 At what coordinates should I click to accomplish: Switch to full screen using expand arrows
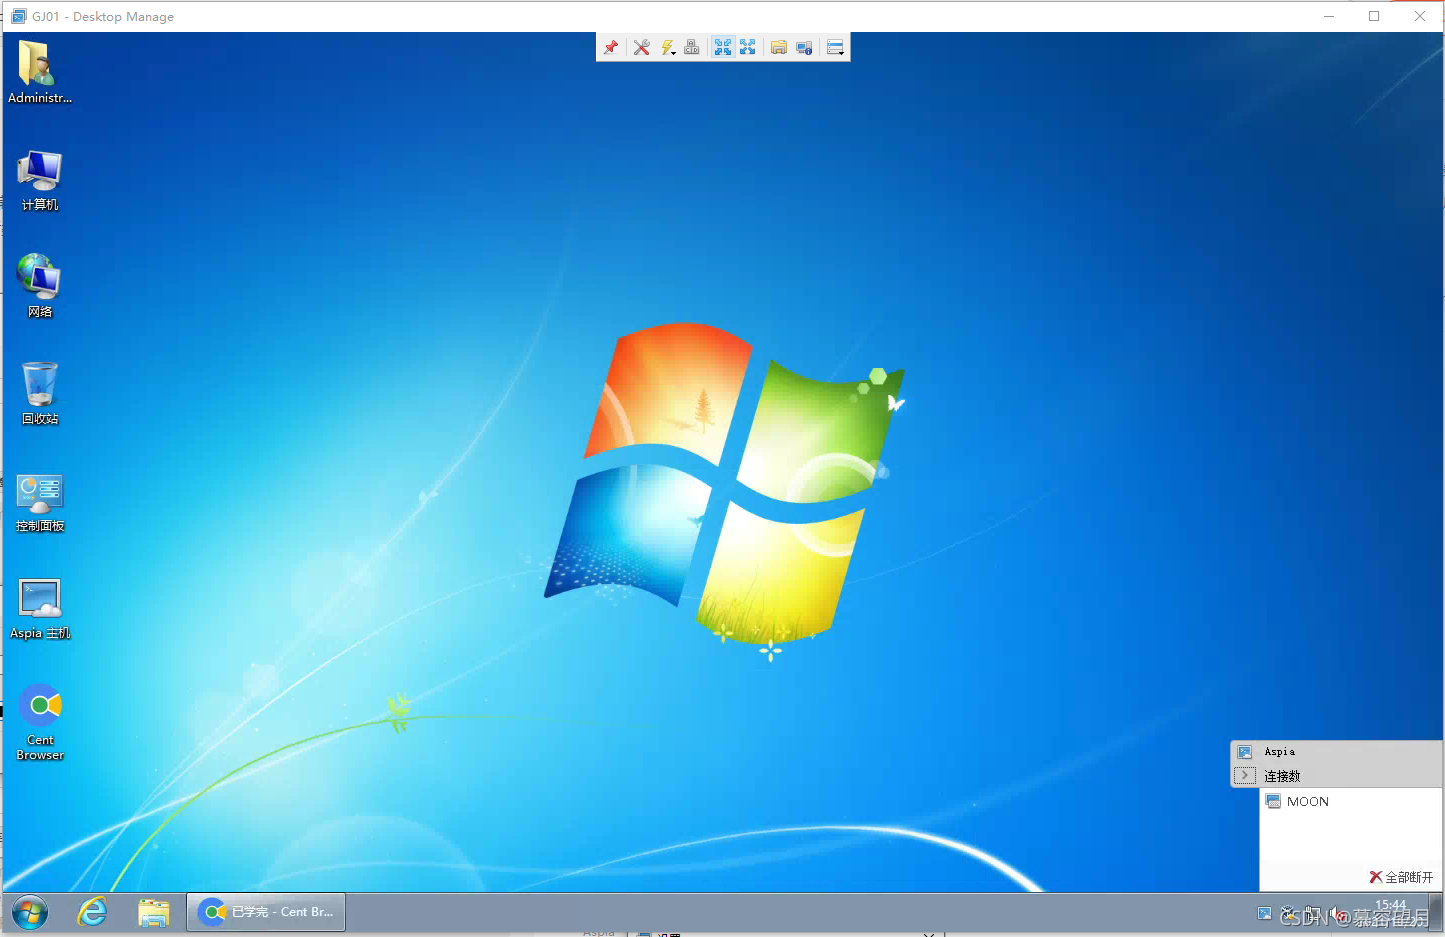748,47
